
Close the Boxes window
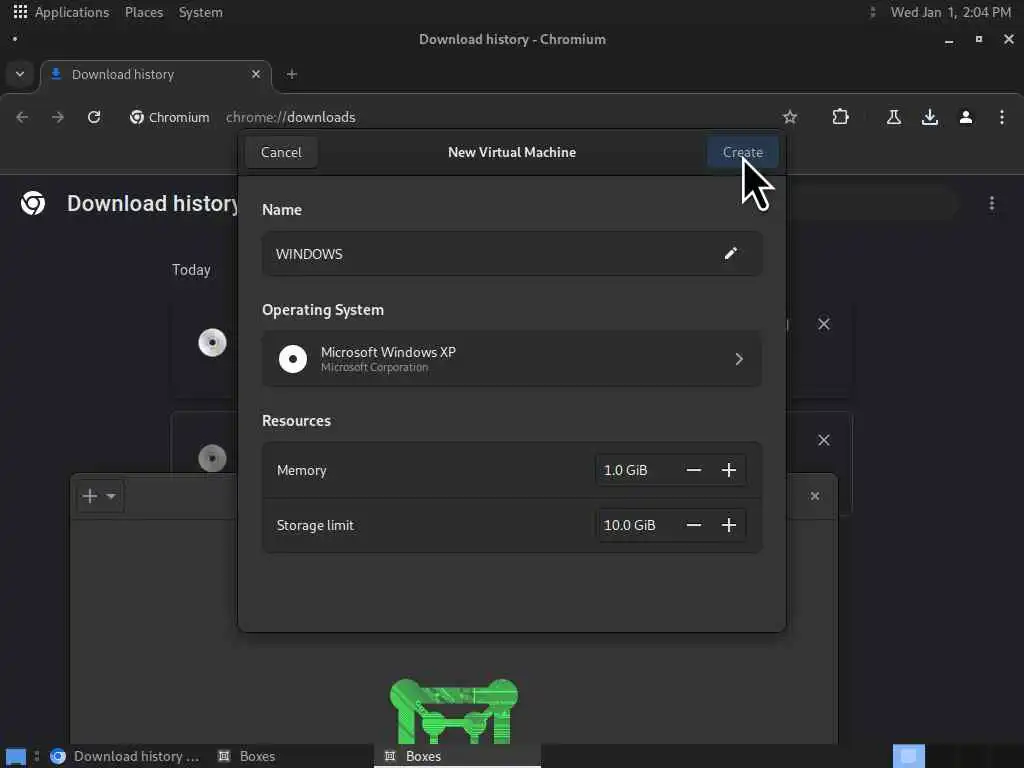(x=814, y=496)
